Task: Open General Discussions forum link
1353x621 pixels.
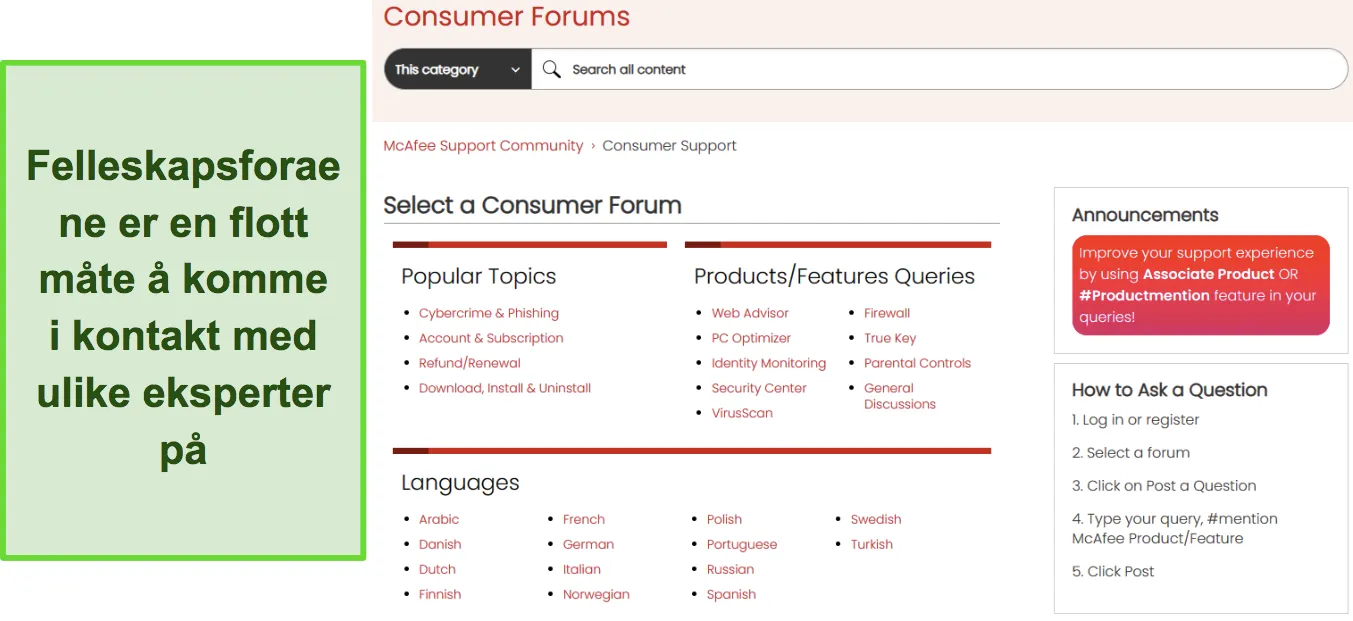Action: (x=898, y=396)
